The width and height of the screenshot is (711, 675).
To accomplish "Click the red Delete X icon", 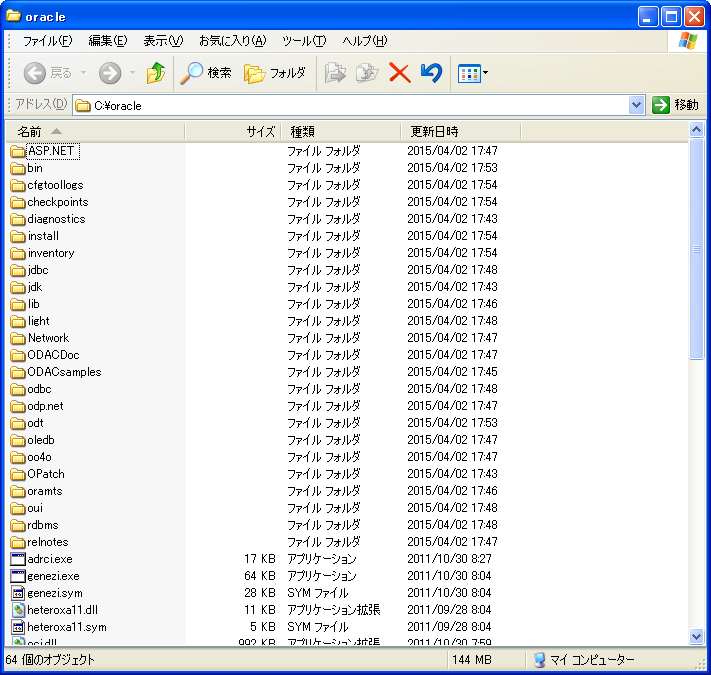I will [399, 73].
